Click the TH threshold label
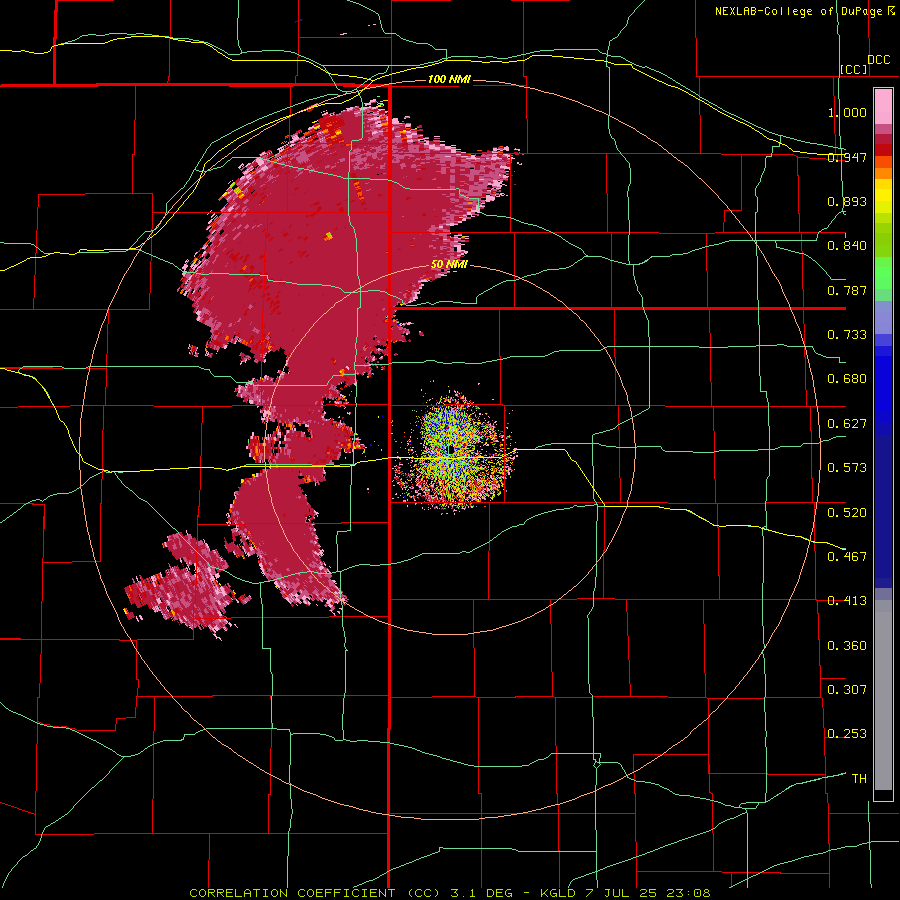This screenshot has width=900, height=900. 859,778
